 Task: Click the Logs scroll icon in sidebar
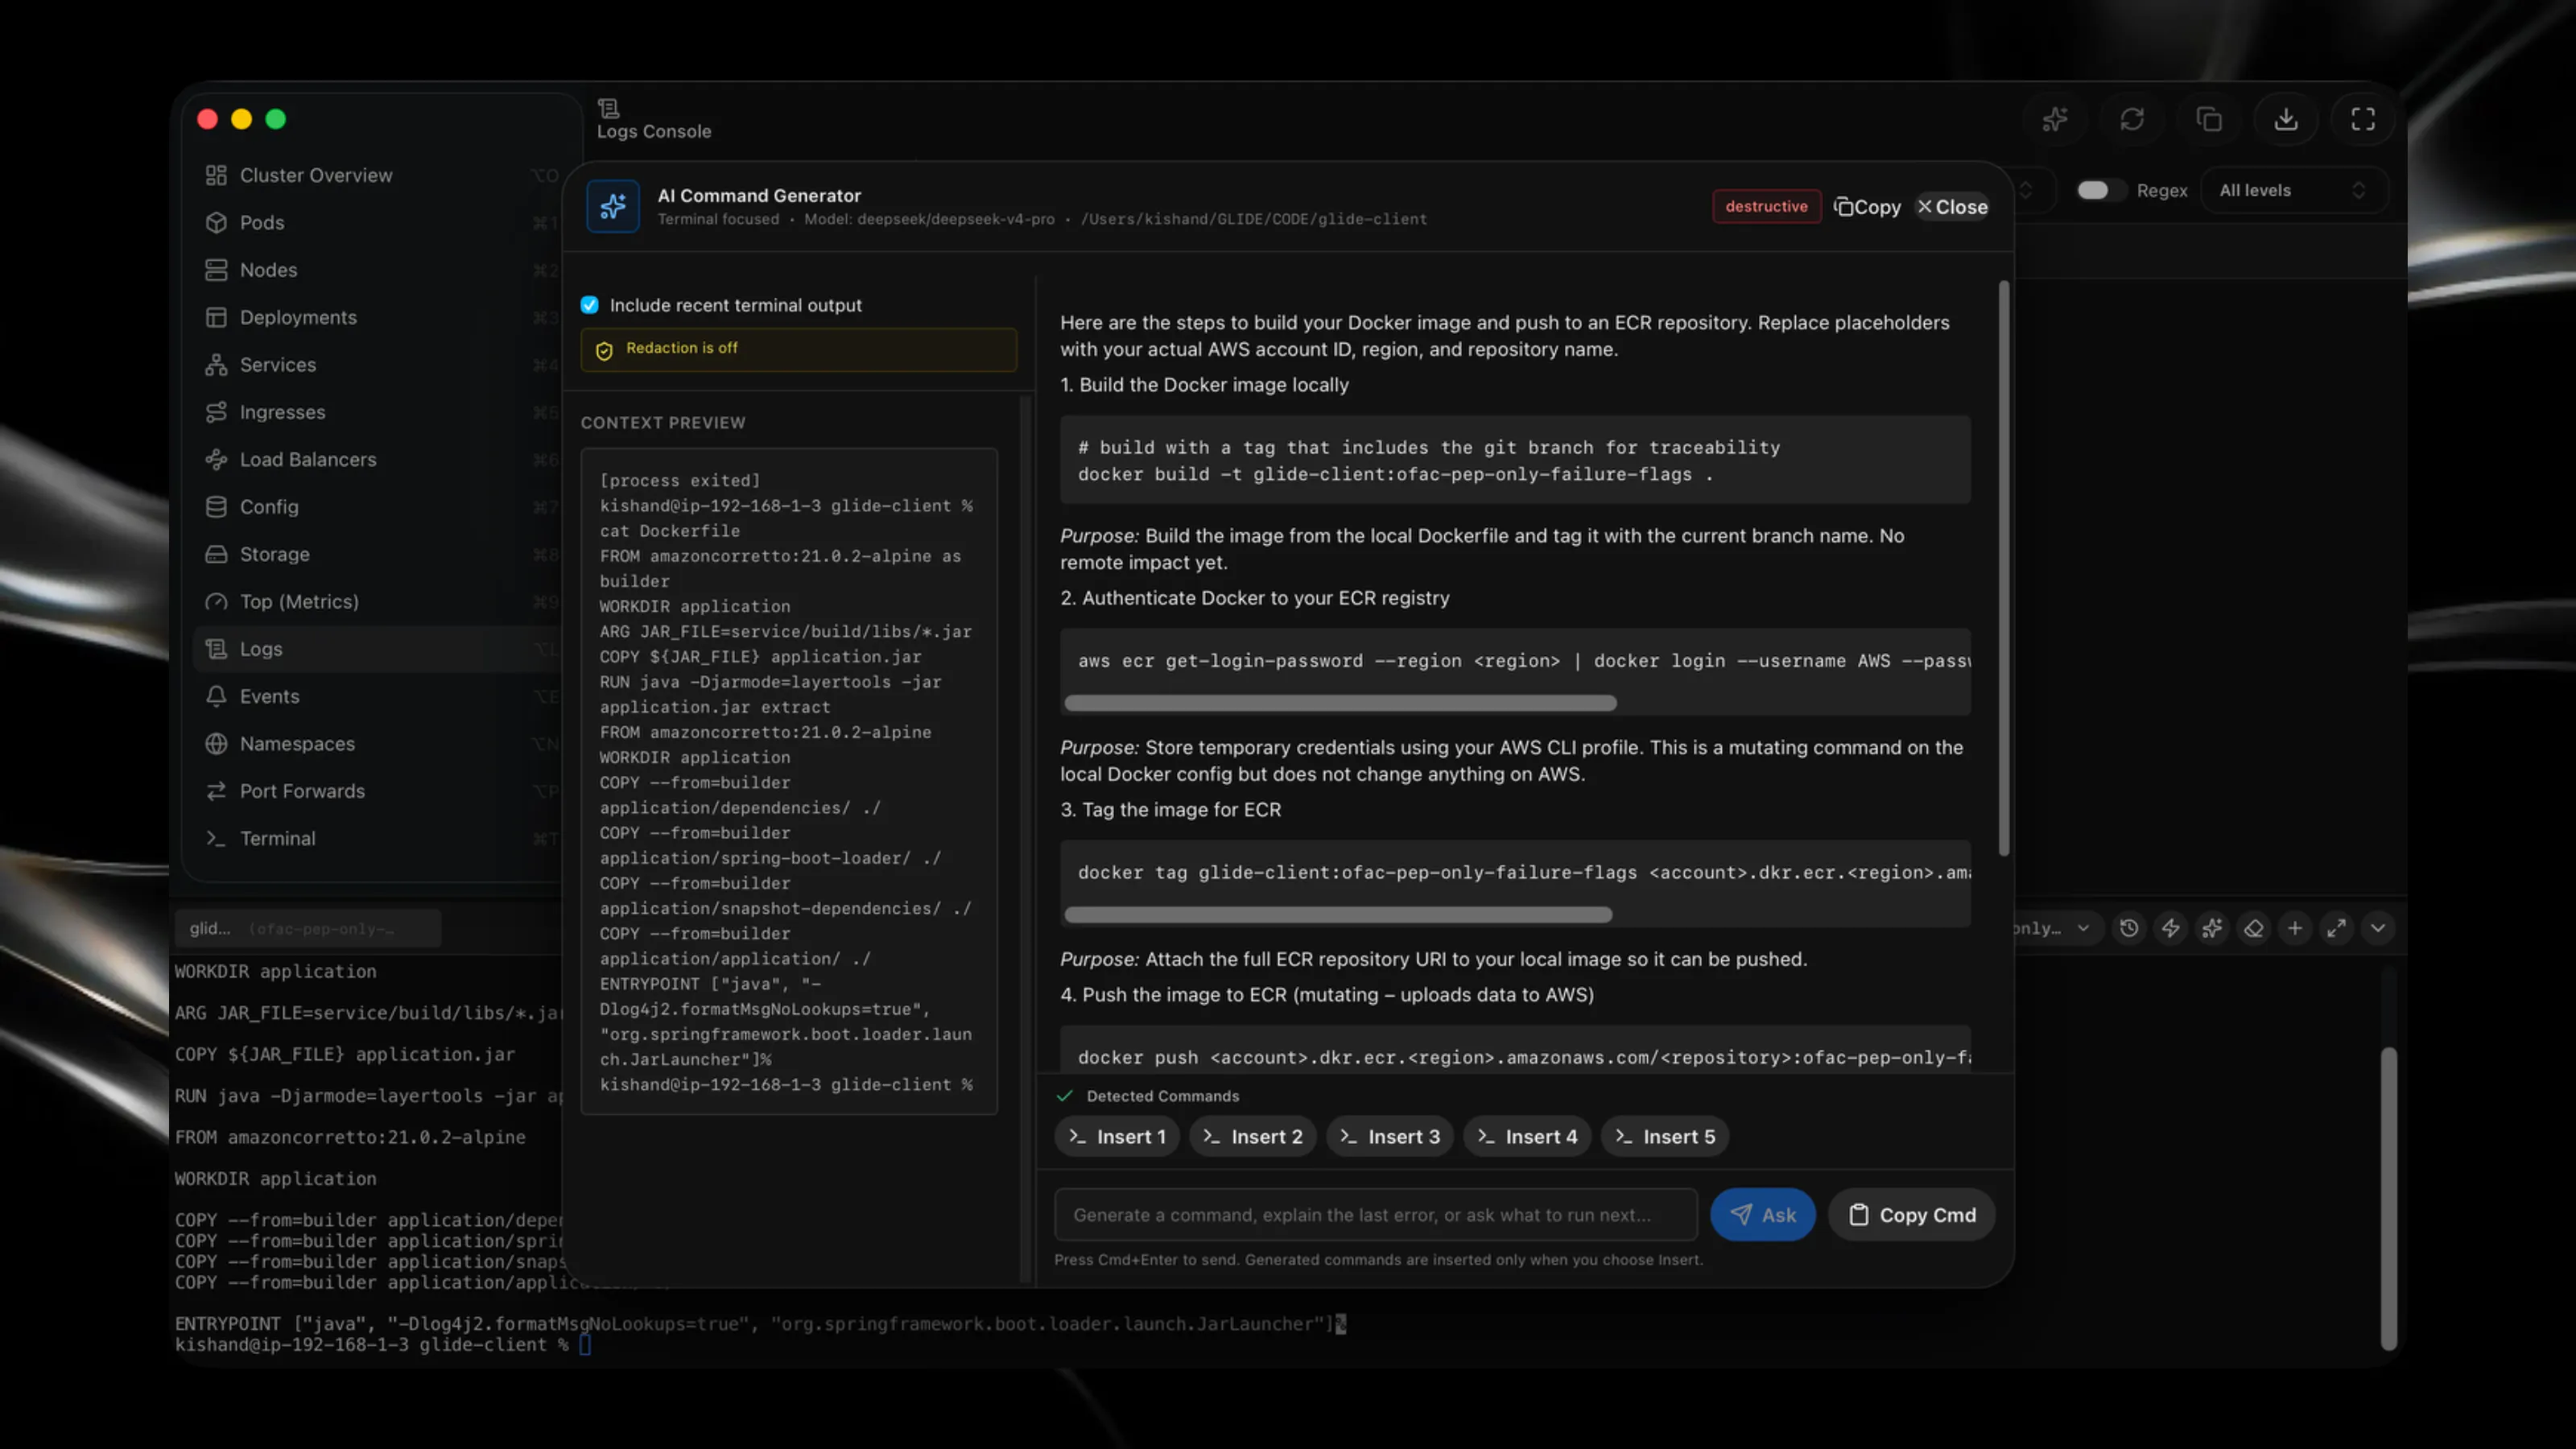(x=216, y=649)
